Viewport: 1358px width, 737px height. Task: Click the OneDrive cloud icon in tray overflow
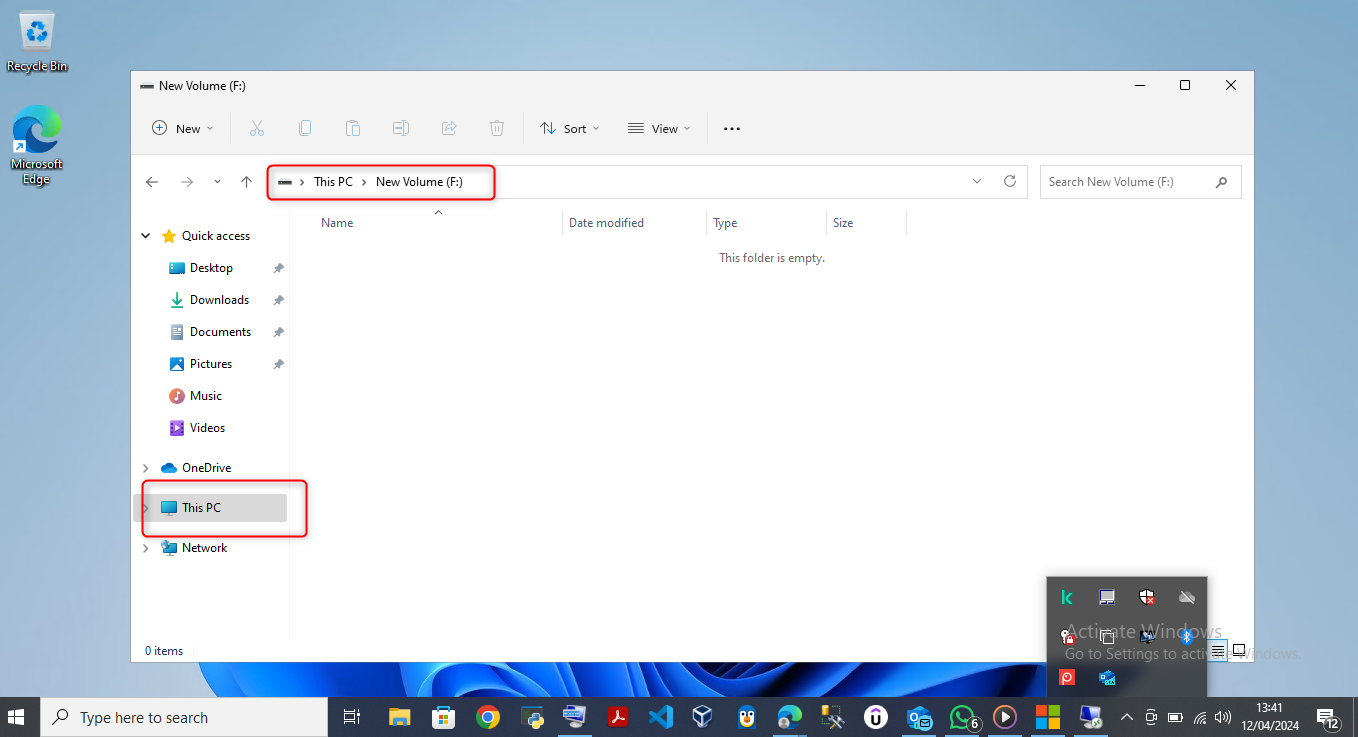pos(1187,597)
